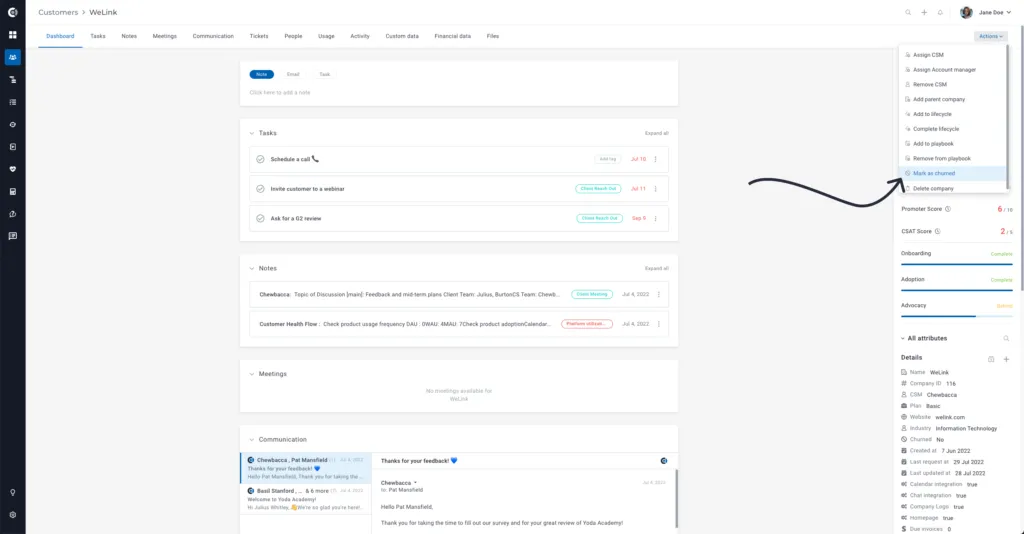Click the chat messages icon in sidebar
Image resolution: width=1024 pixels, height=534 pixels.
coord(12,236)
